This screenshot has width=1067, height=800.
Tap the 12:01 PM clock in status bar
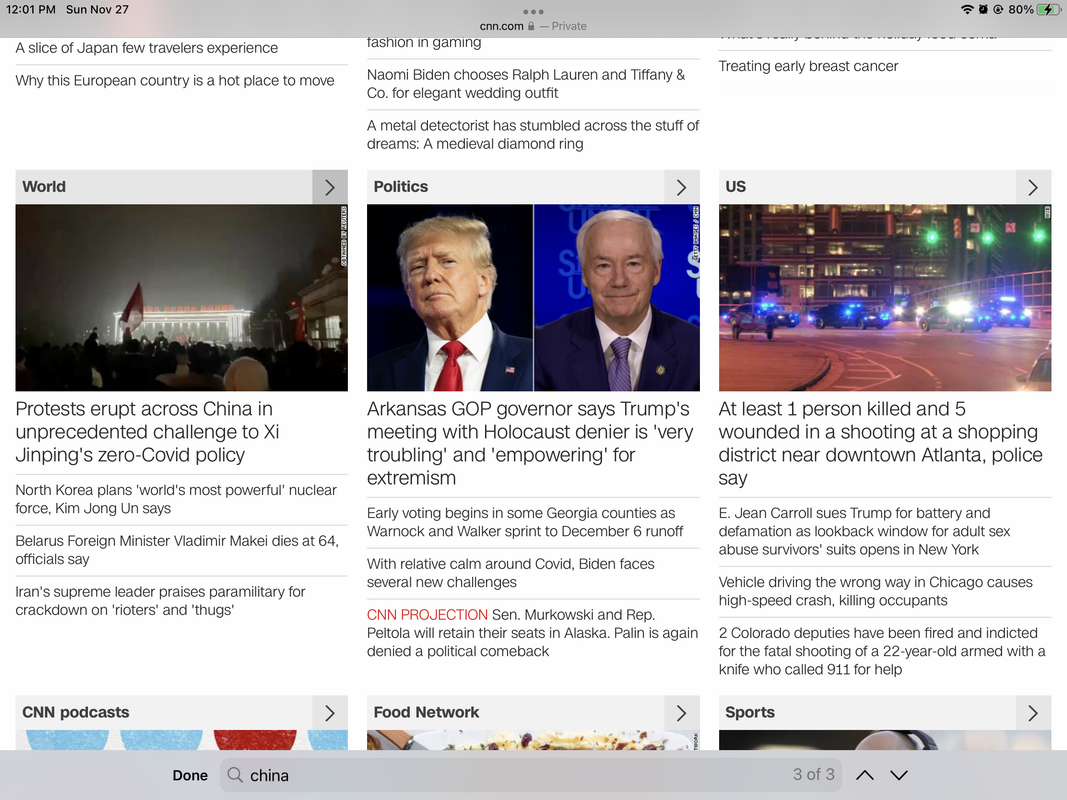coord(31,10)
